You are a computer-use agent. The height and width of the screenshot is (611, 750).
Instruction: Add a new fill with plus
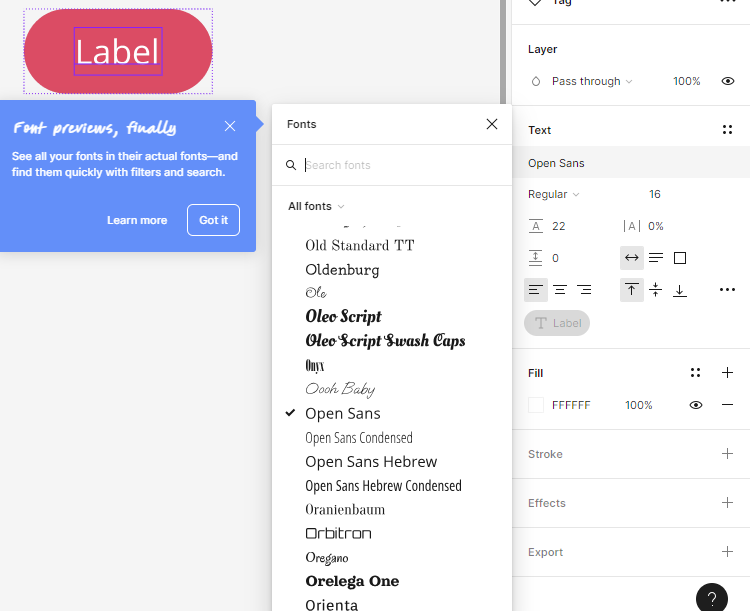(x=727, y=372)
